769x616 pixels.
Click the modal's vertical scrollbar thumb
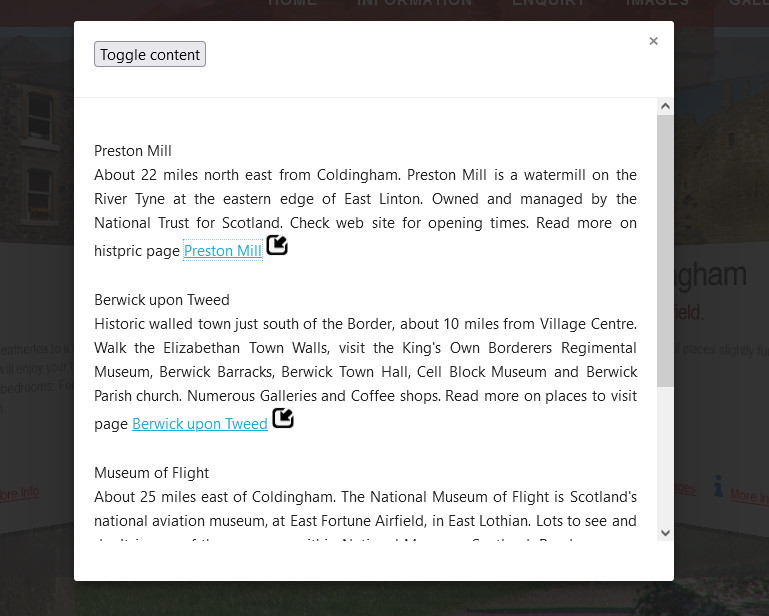665,250
